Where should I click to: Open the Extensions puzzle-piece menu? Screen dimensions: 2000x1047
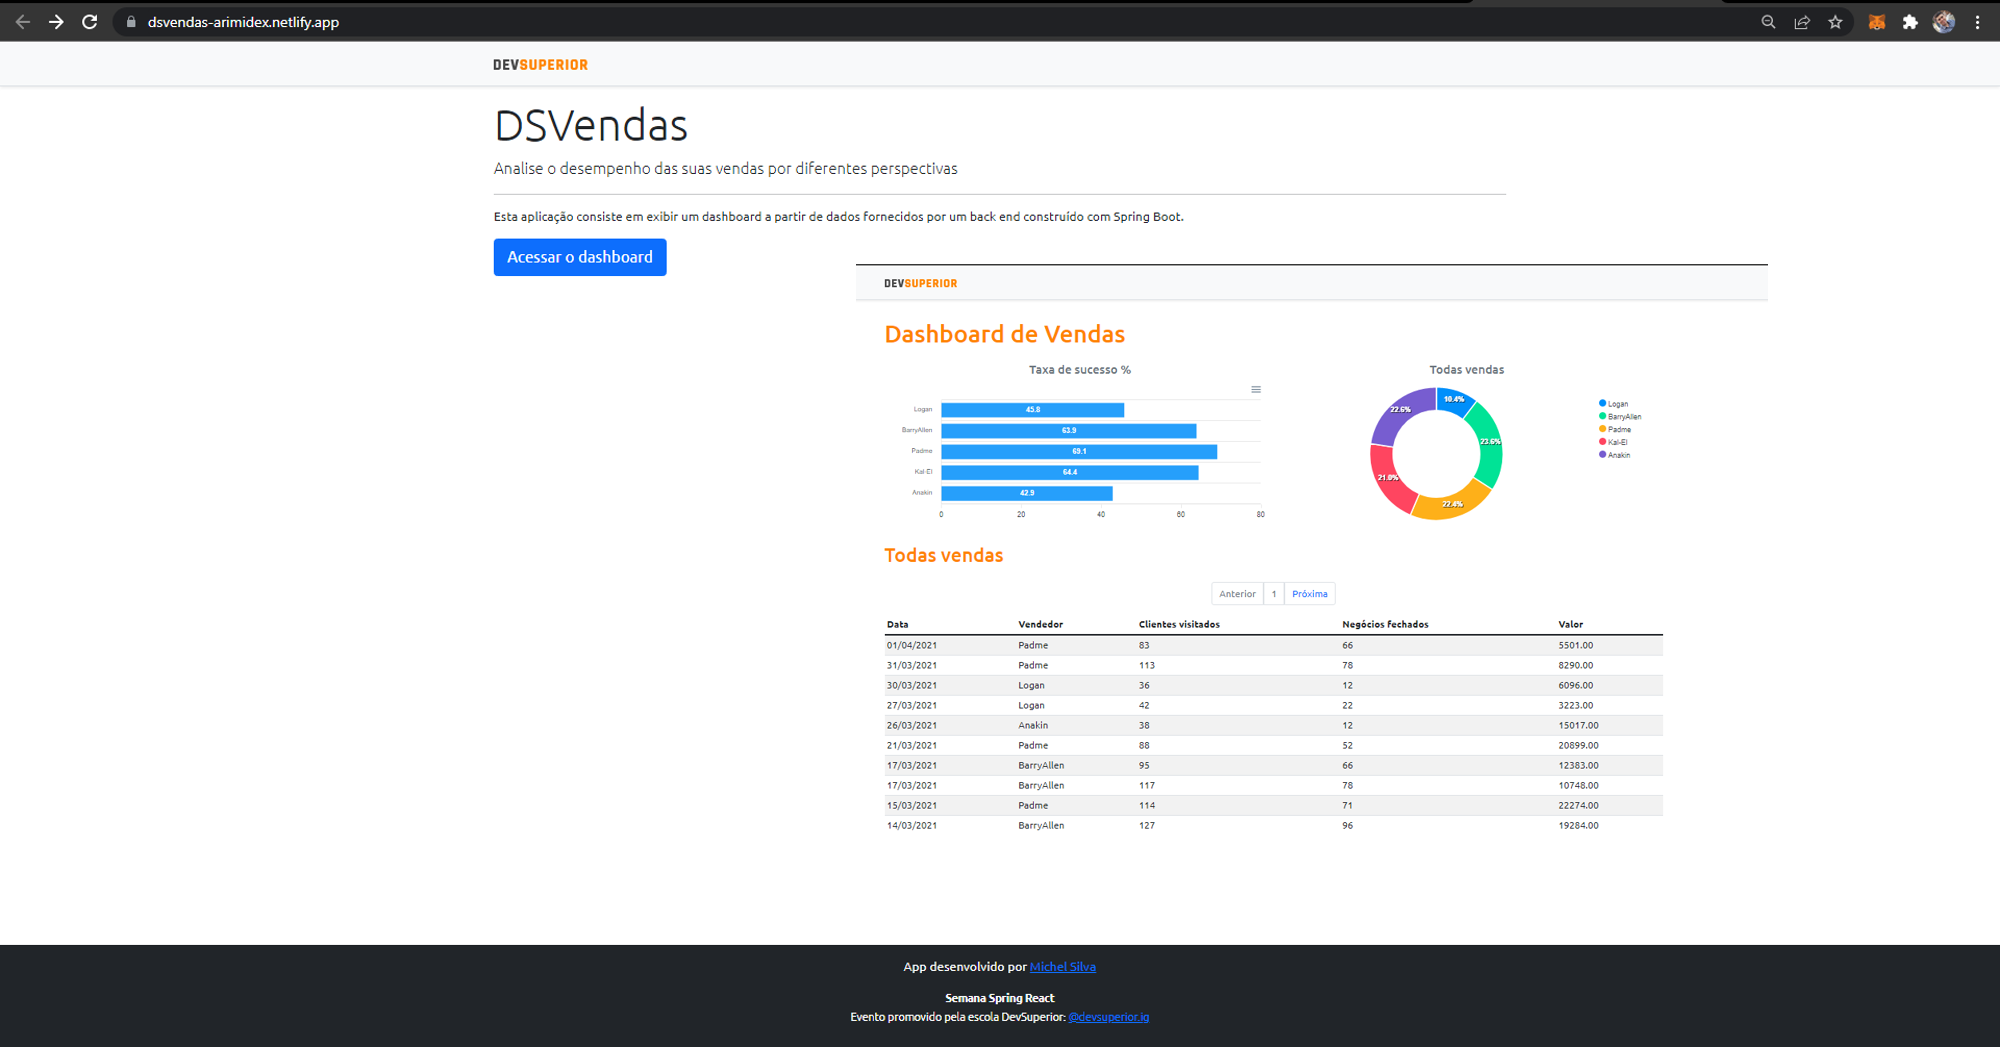click(1910, 22)
